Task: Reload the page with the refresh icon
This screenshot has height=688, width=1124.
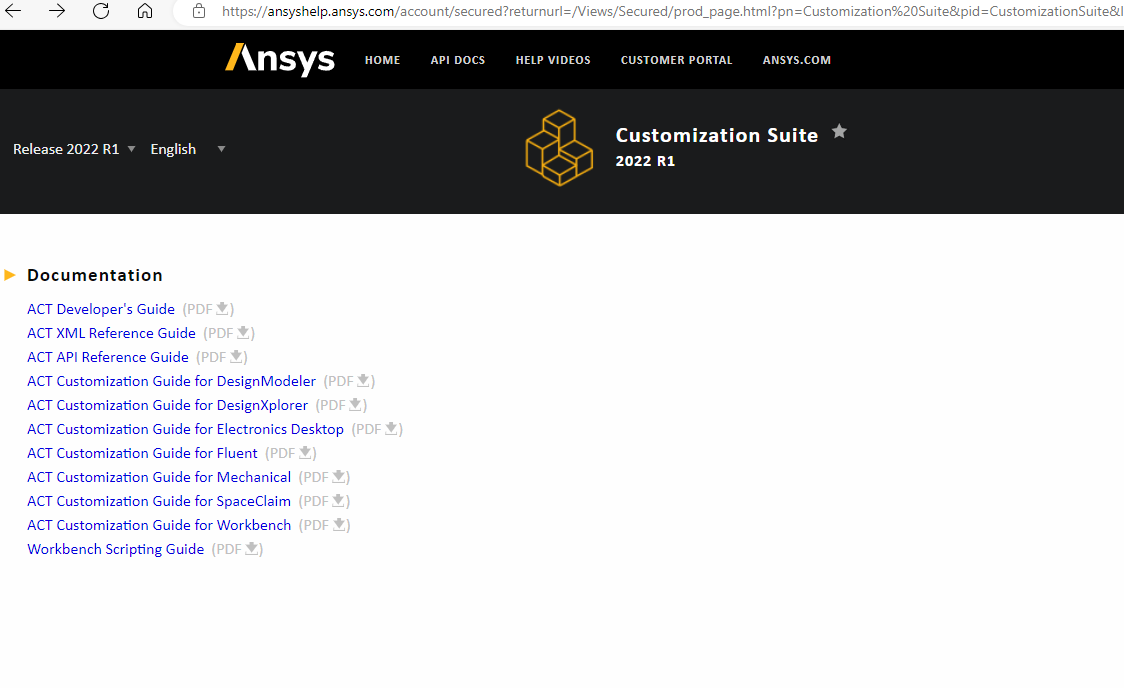Action: click(101, 11)
